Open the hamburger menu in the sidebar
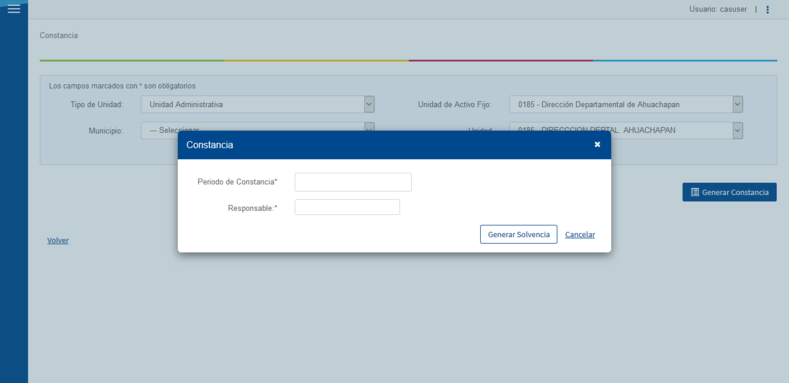This screenshot has width=789, height=383. [14, 9]
